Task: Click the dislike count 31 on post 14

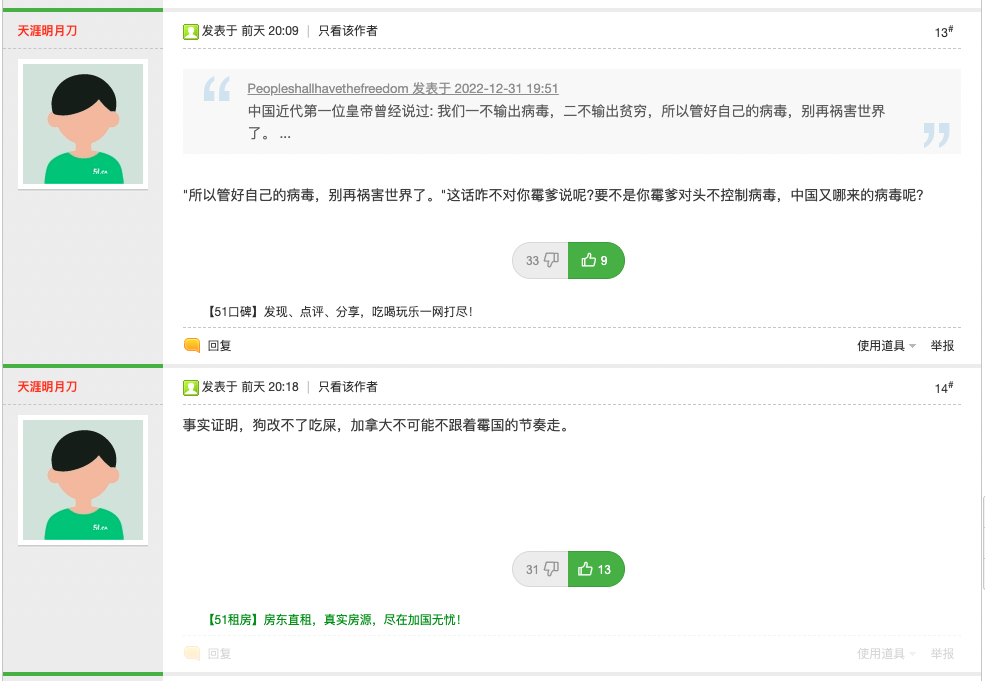Action: 532,569
